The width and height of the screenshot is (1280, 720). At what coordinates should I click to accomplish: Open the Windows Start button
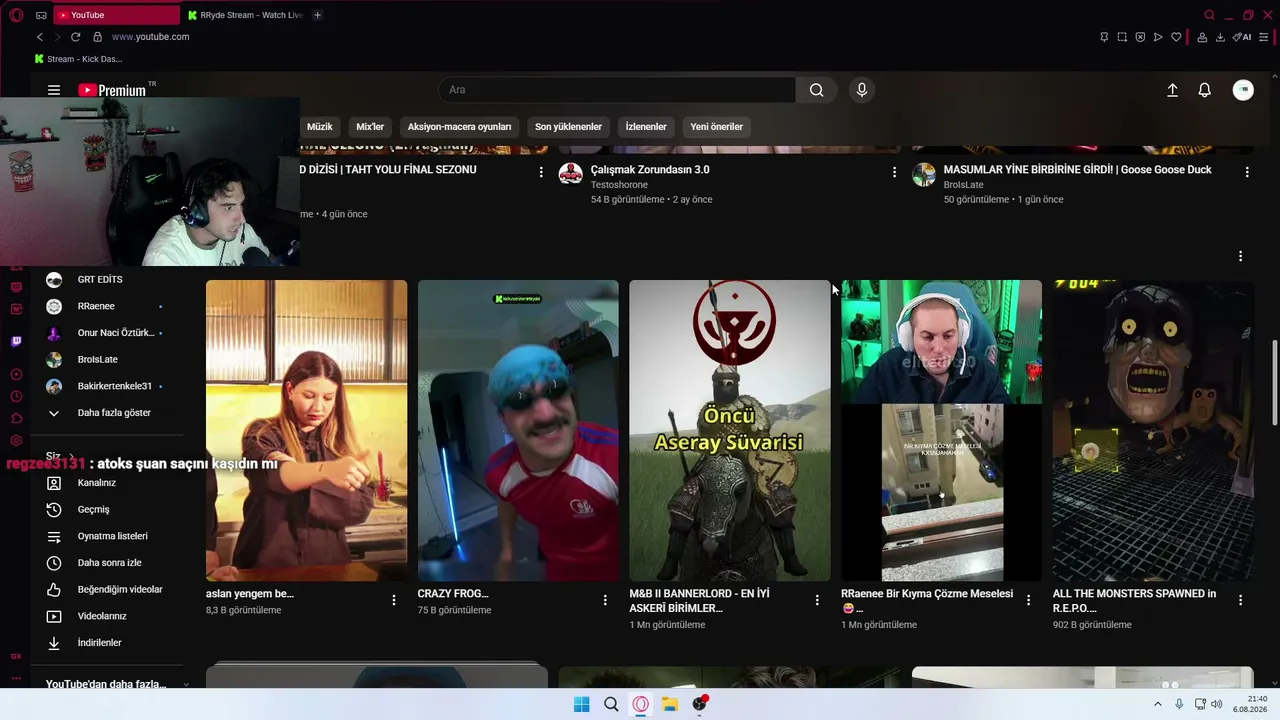pyautogui.click(x=582, y=704)
